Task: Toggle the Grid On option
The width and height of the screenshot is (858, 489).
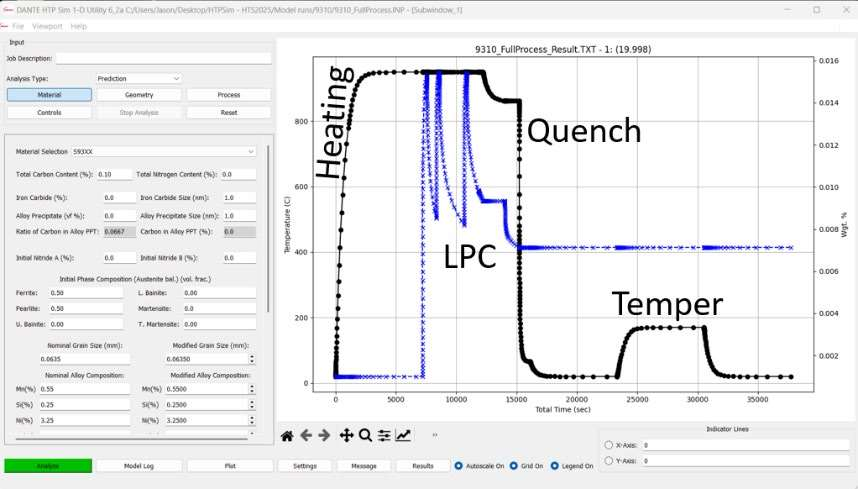Action: click(x=514, y=466)
